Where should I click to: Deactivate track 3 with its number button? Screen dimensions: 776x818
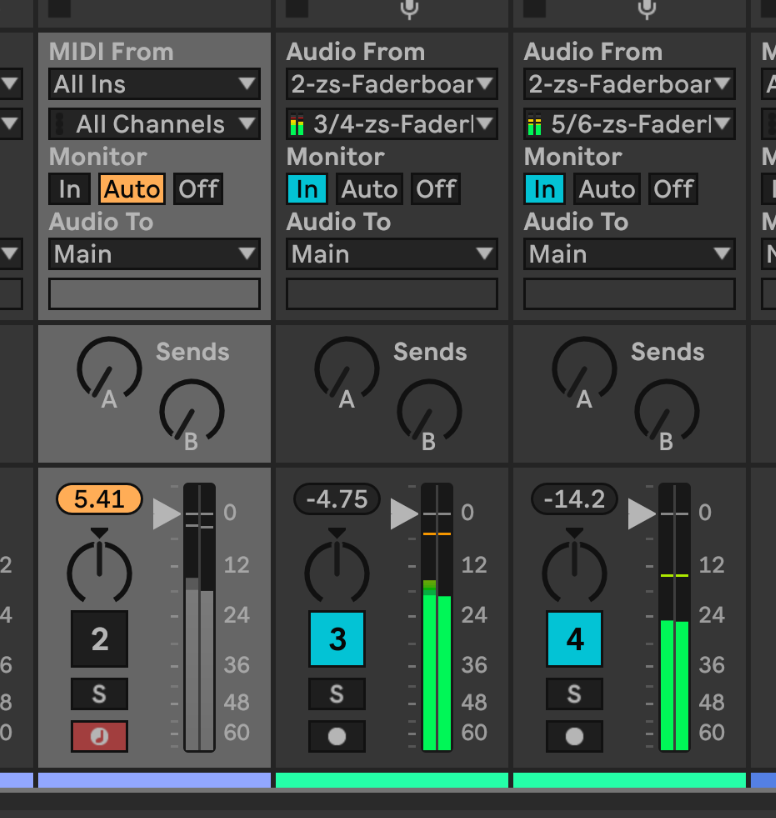pos(337,639)
